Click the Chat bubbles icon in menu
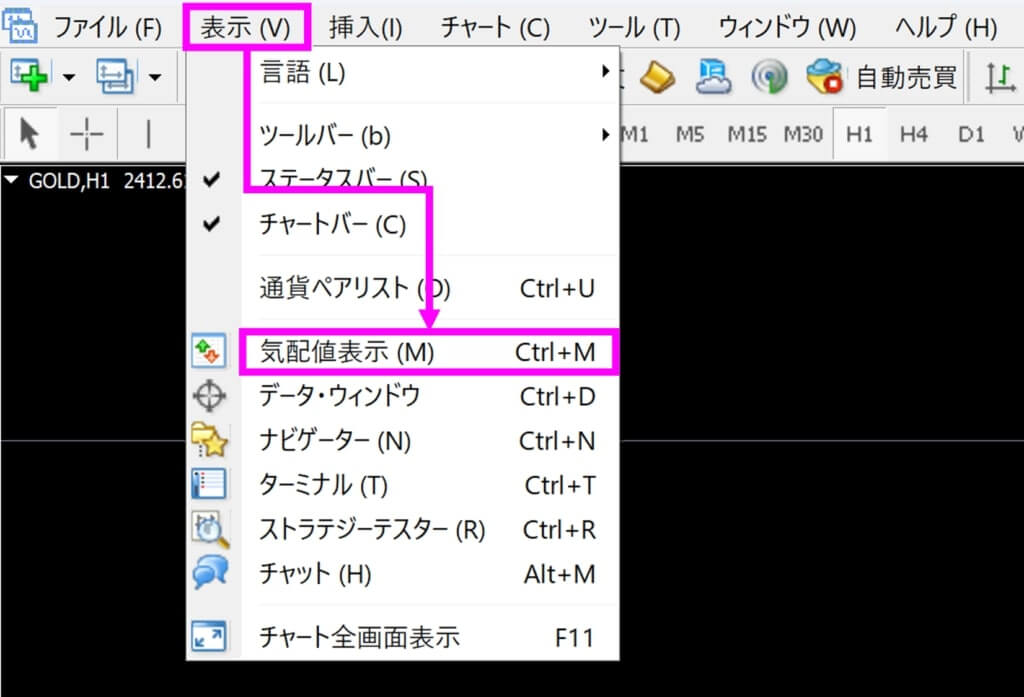 210,572
